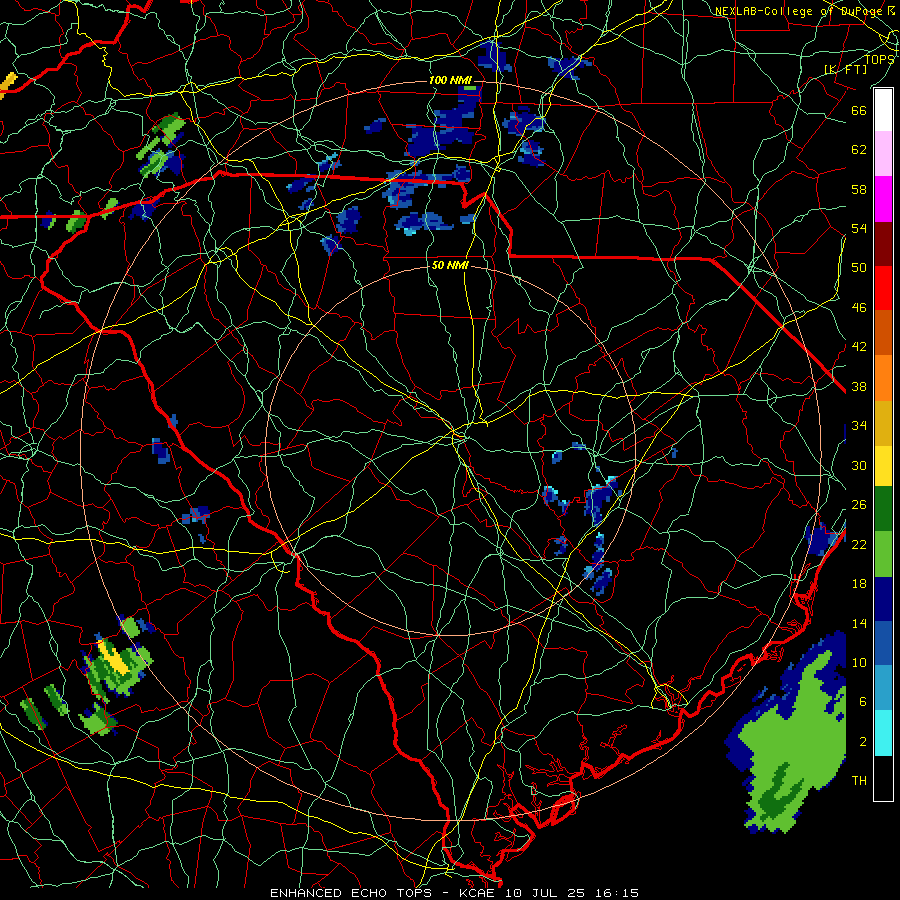Select the dark red legend swatch

(x=883, y=244)
